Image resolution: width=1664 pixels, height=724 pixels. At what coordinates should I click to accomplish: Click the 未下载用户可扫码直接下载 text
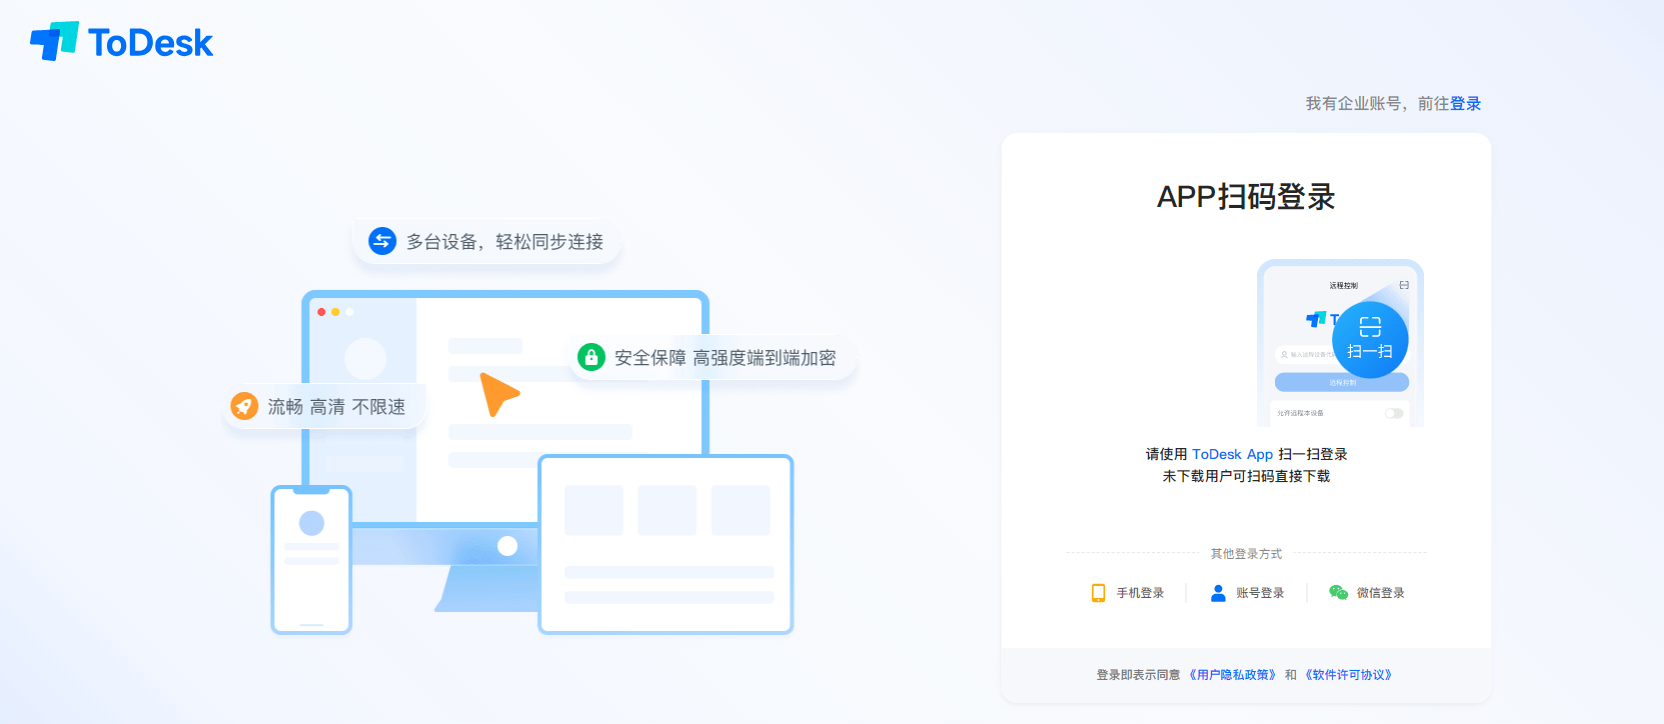point(1246,476)
